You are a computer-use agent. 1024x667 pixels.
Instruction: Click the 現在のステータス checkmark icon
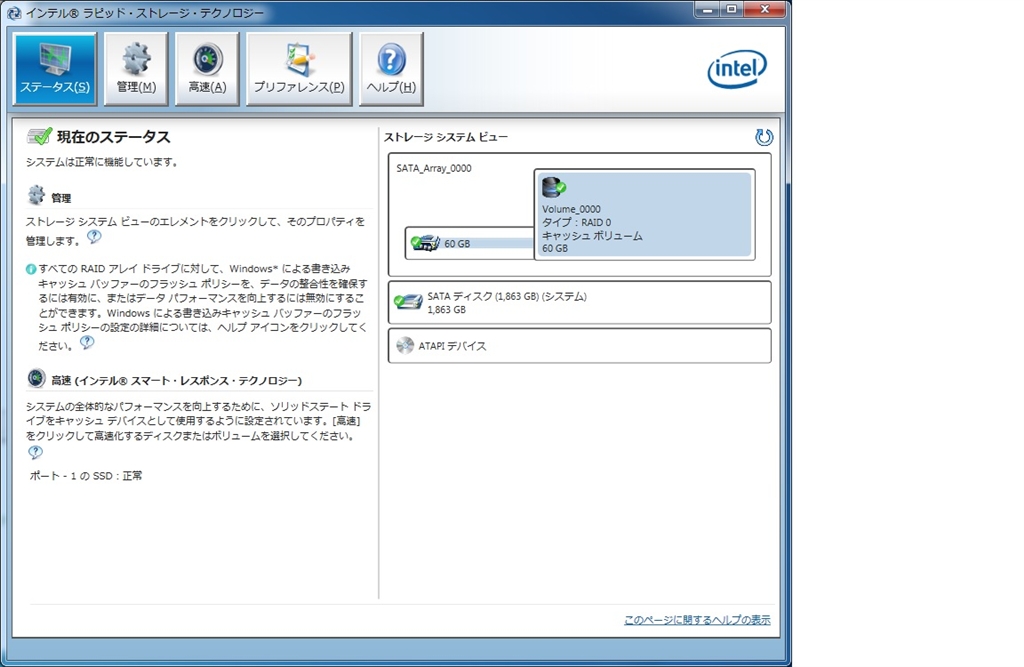pos(39,137)
